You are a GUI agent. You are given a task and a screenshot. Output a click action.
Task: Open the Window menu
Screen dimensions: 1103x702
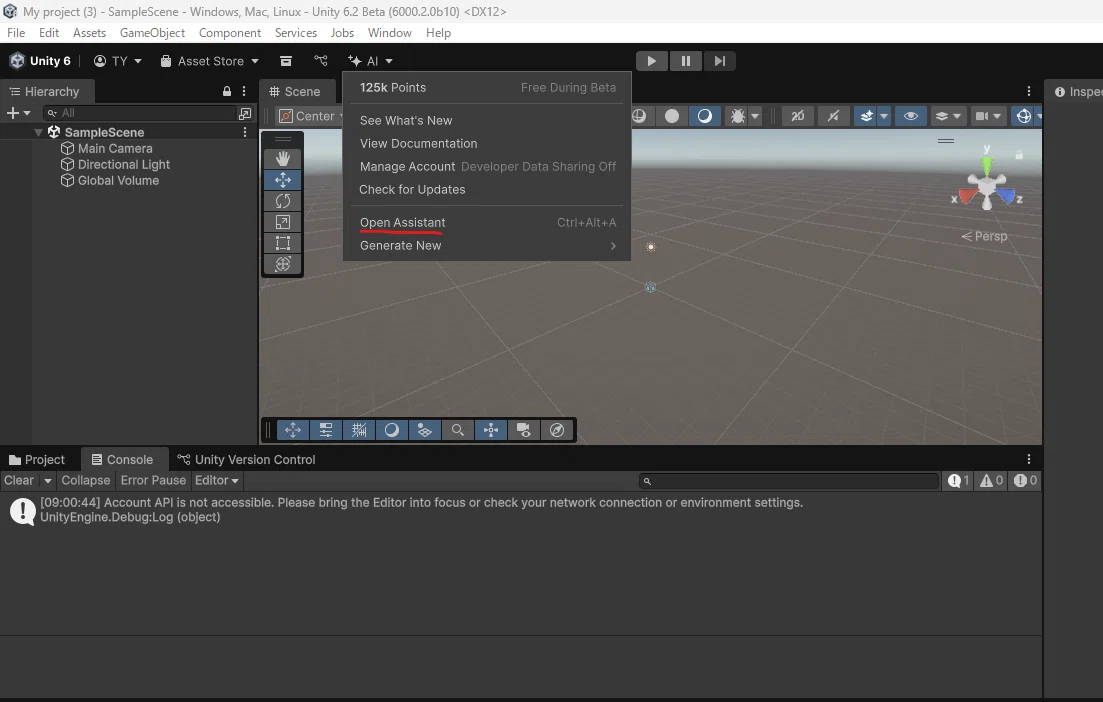(389, 33)
